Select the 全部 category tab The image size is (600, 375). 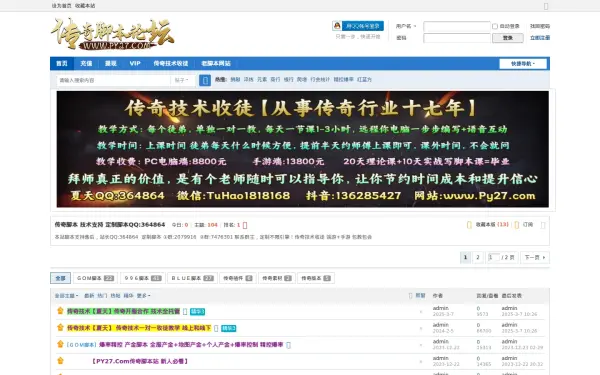point(60,278)
